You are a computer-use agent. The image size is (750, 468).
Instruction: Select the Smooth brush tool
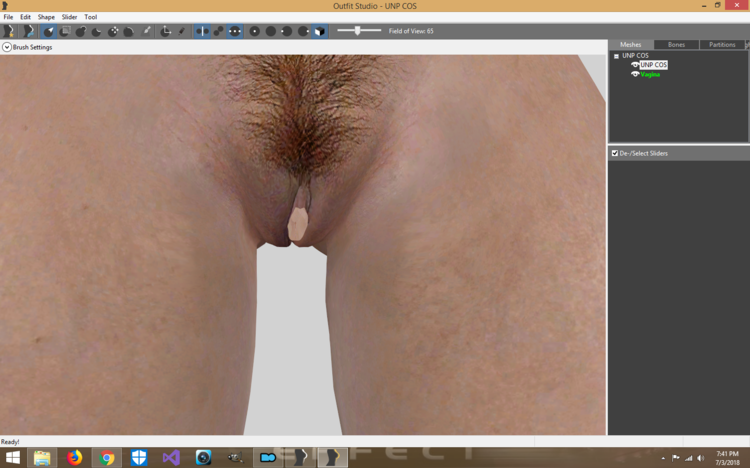(128, 32)
